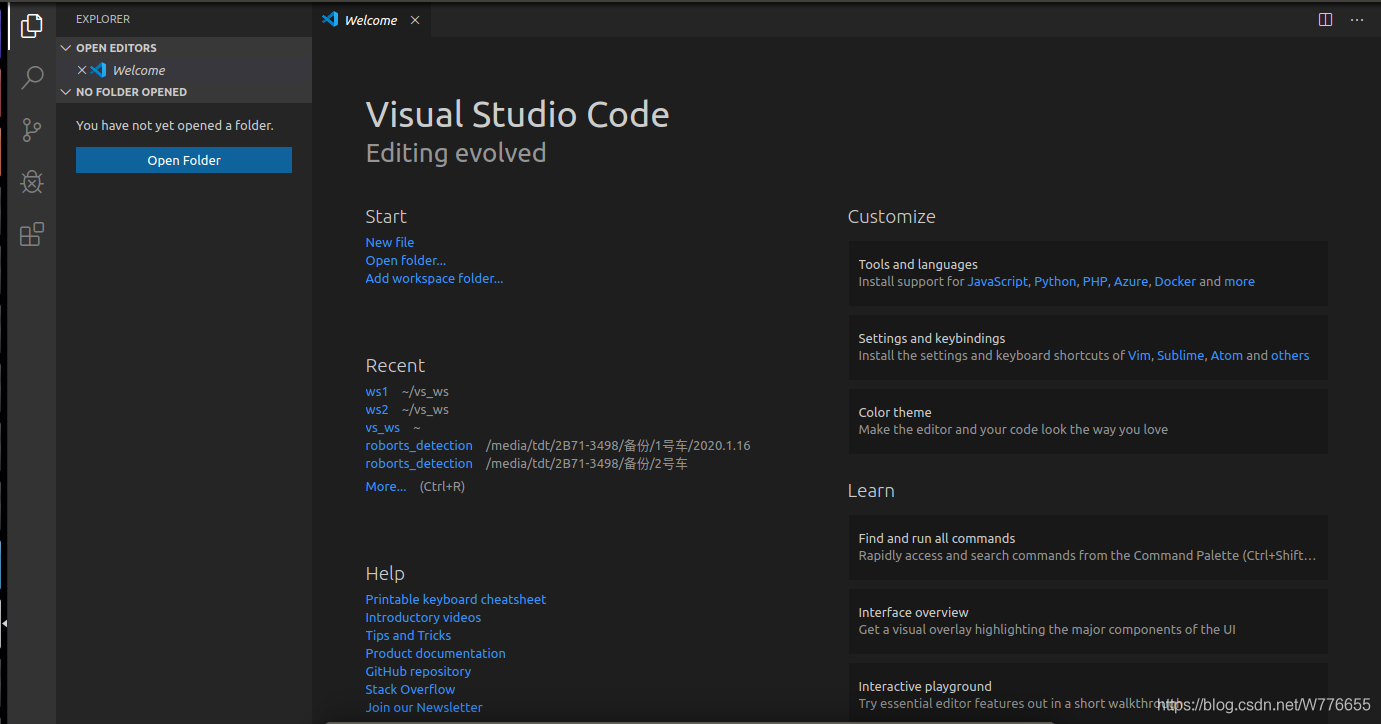Click the More... recent link
Image resolution: width=1381 pixels, height=724 pixels.
(x=386, y=486)
